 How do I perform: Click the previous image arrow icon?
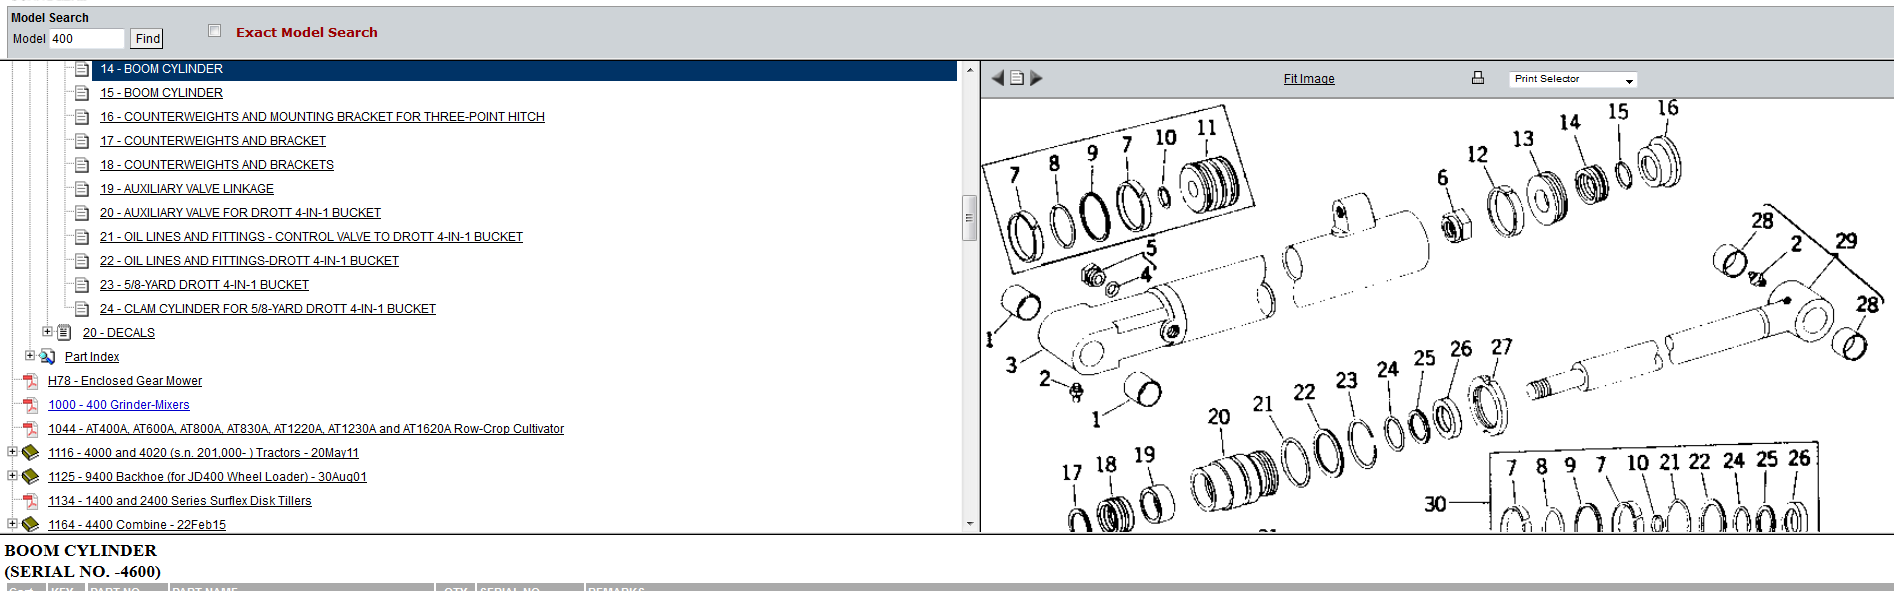click(997, 78)
